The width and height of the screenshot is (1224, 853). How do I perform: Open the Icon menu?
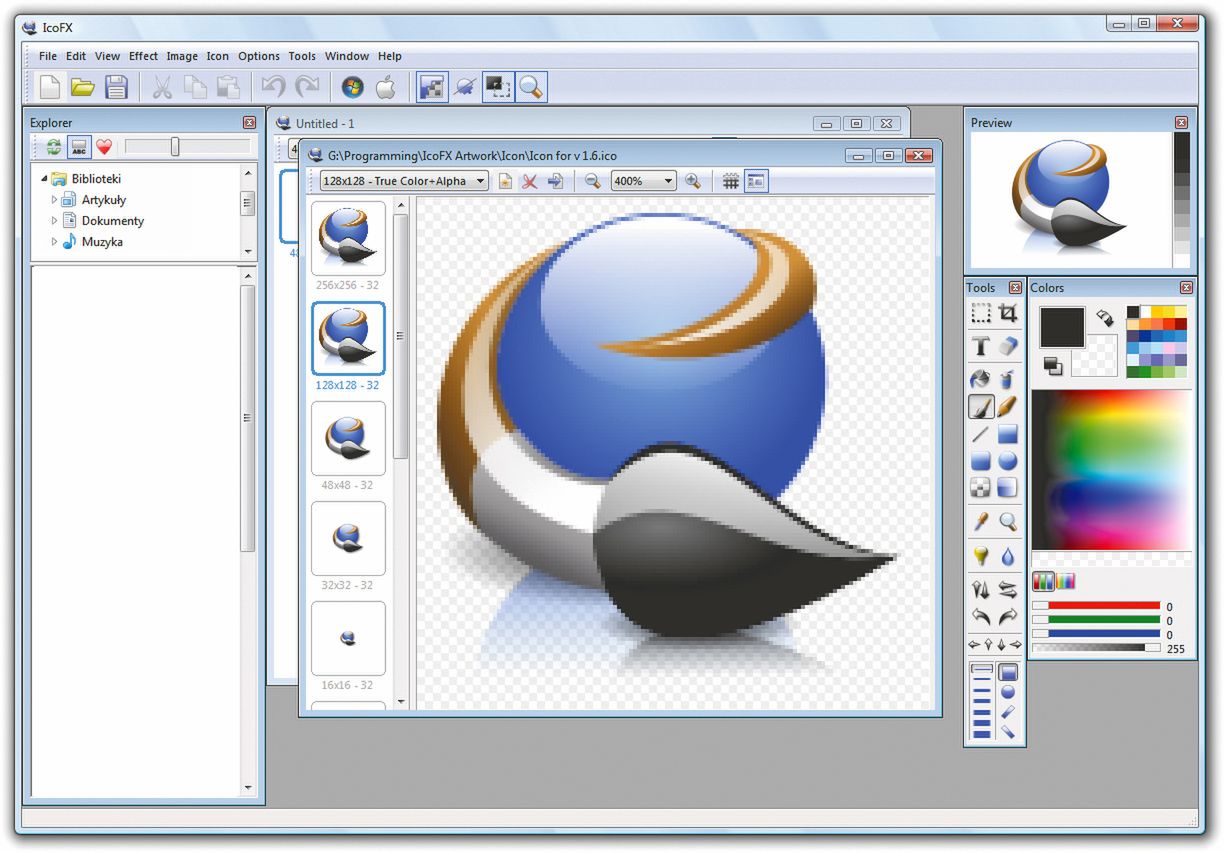point(218,56)
